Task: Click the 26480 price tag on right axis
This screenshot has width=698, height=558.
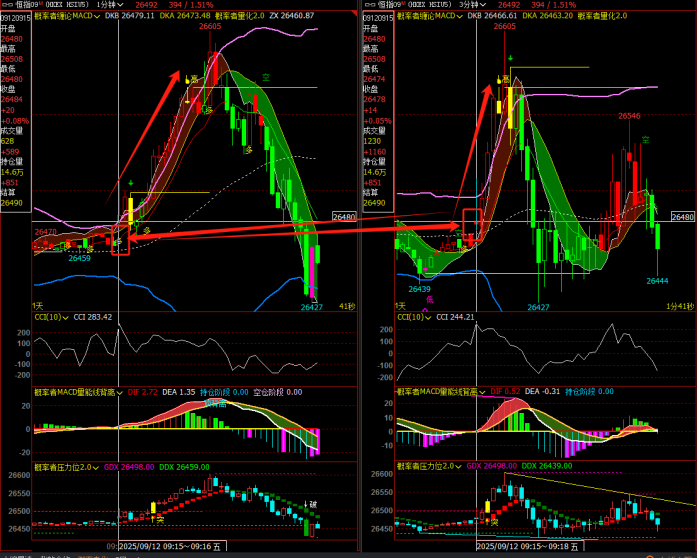Action: (683, 217)
